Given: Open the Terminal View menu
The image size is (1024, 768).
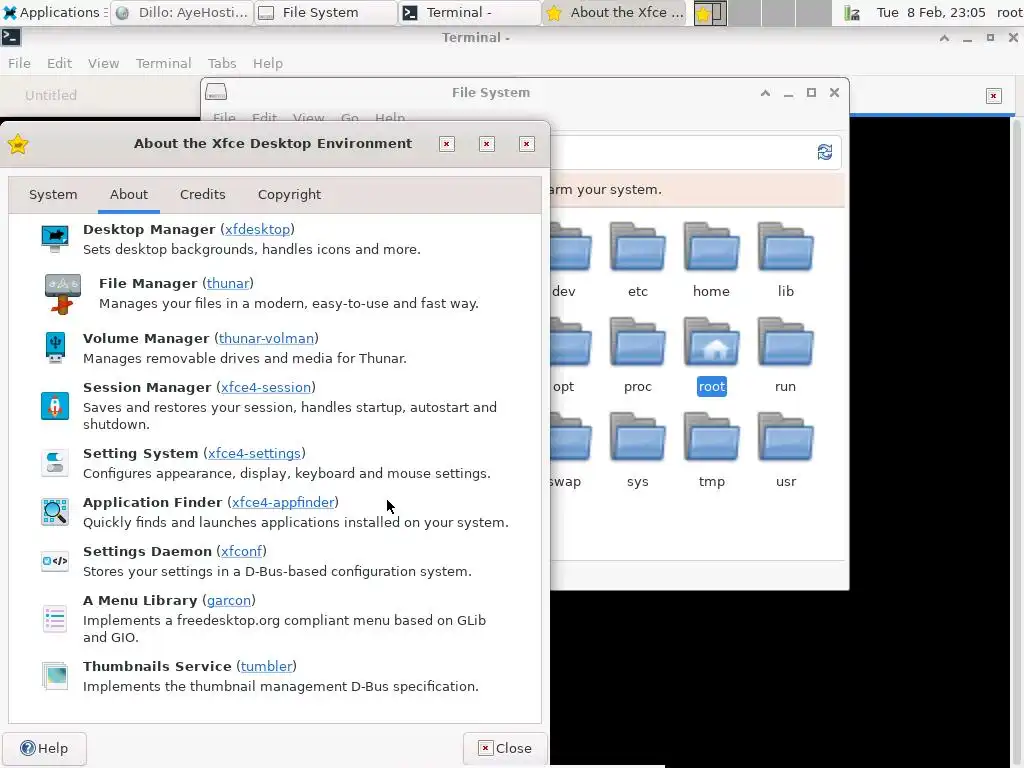Looking at the screenshot, I should 103,63.
